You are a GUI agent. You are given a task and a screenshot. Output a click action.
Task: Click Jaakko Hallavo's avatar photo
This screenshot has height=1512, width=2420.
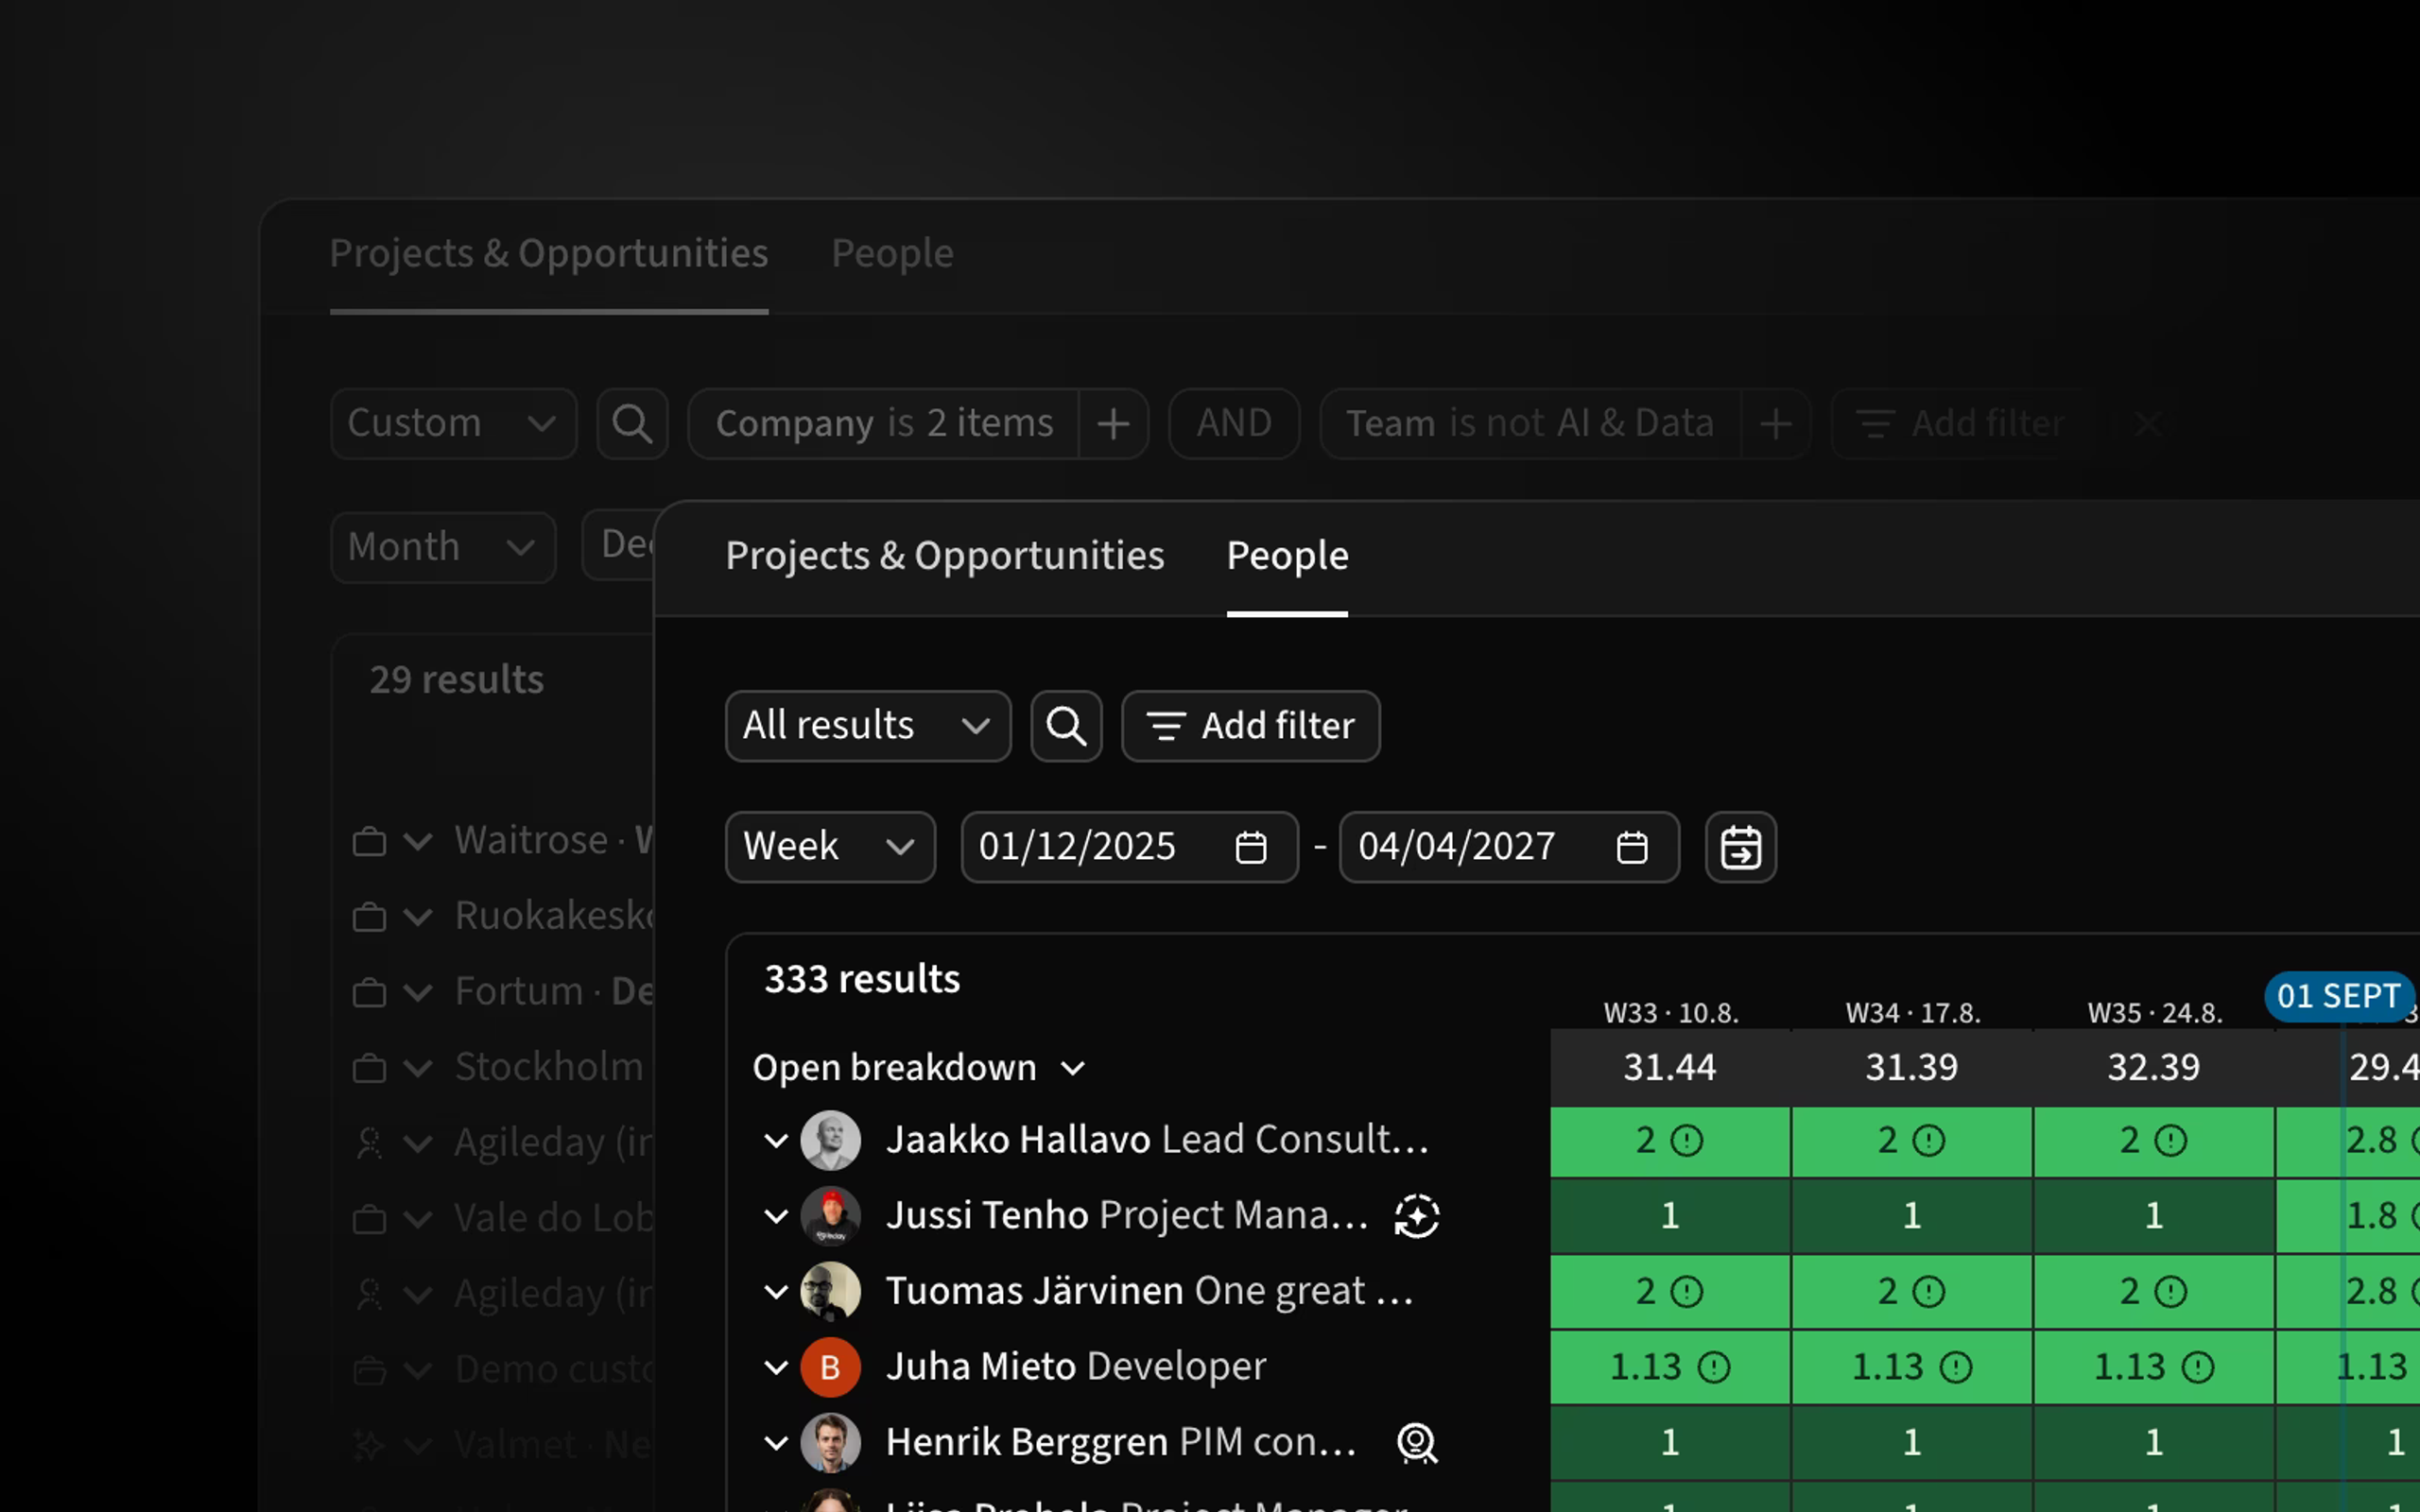click(830, 1140)
